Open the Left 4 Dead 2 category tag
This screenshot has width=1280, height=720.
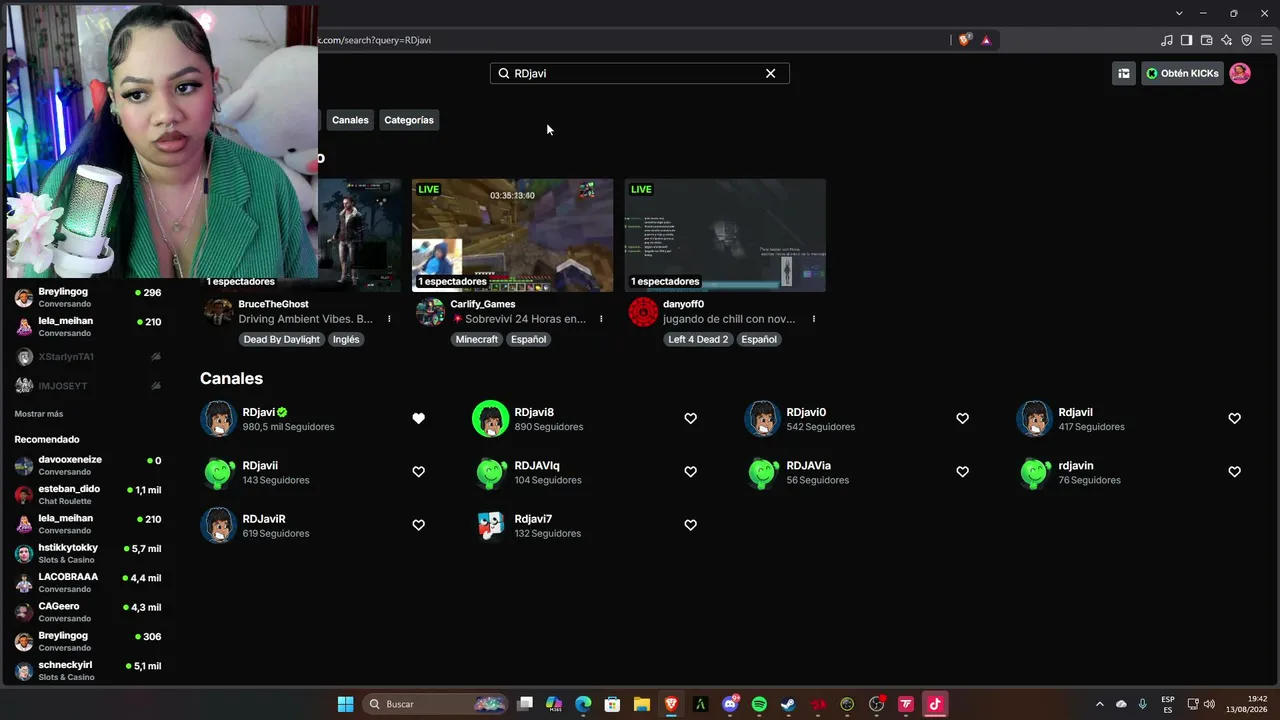[698, 339]
